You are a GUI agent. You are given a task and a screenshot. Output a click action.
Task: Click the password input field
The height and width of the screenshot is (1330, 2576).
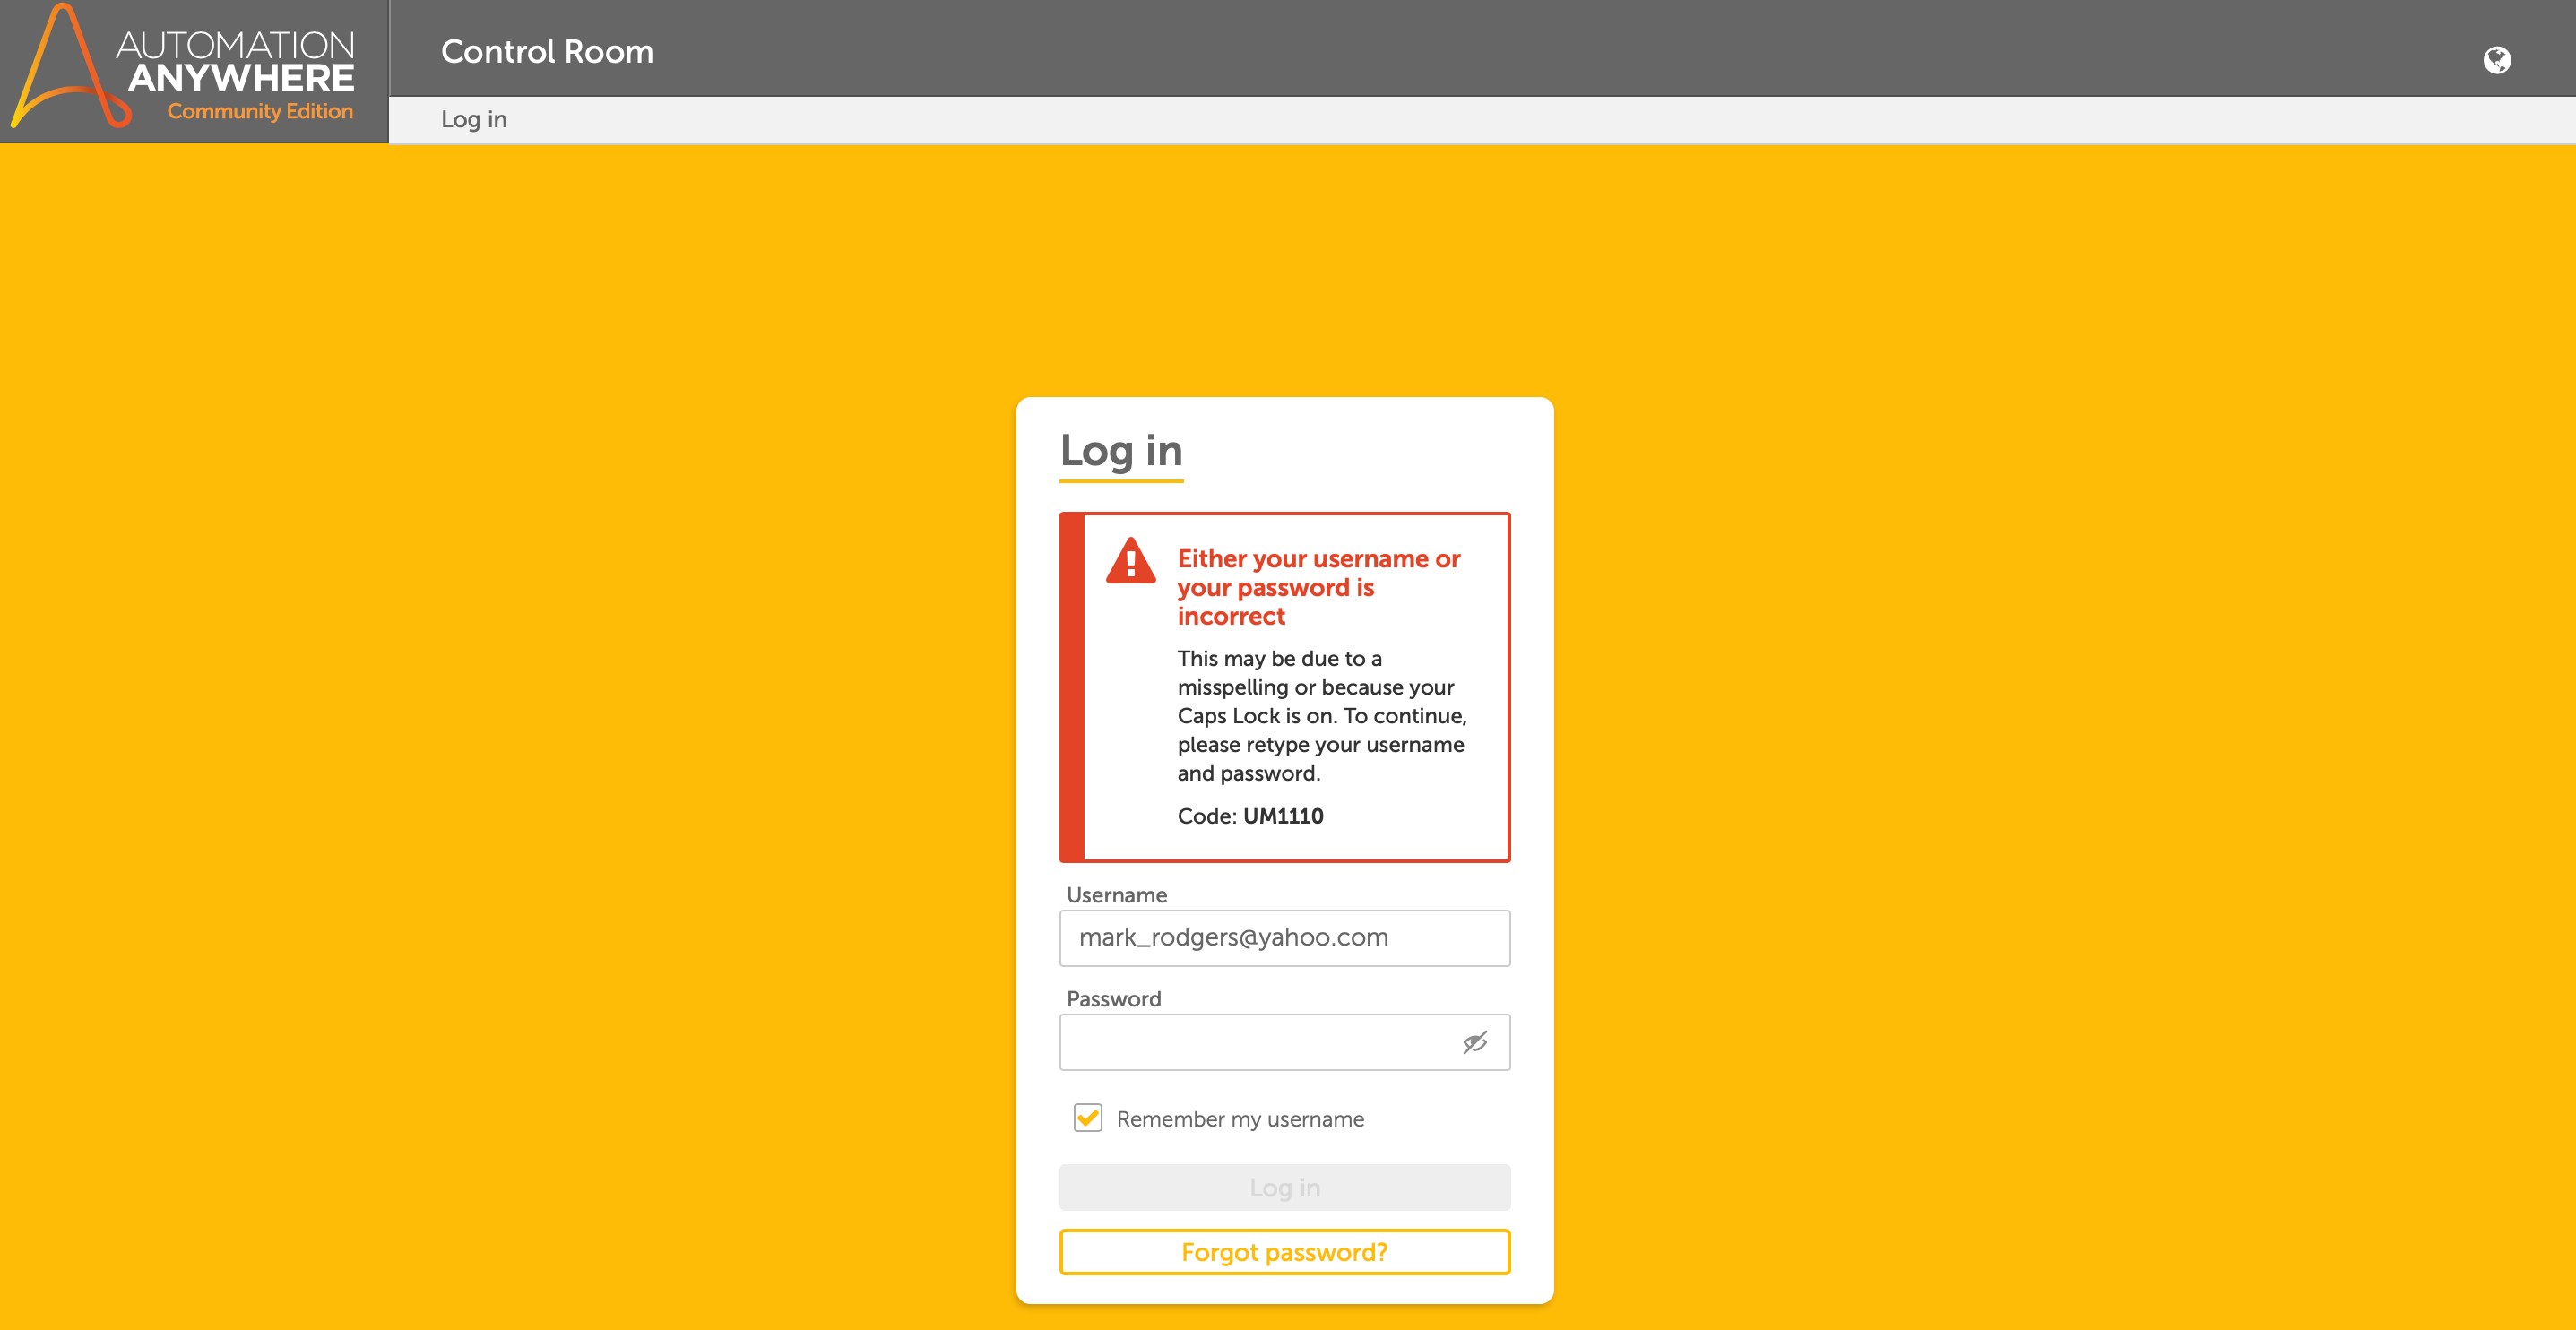(x=1284, y=1041)
